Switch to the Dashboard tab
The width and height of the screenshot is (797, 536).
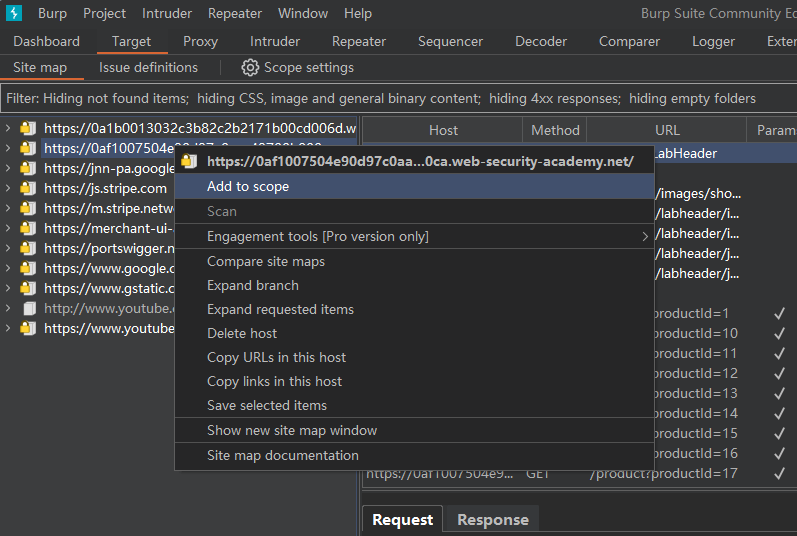46,41
